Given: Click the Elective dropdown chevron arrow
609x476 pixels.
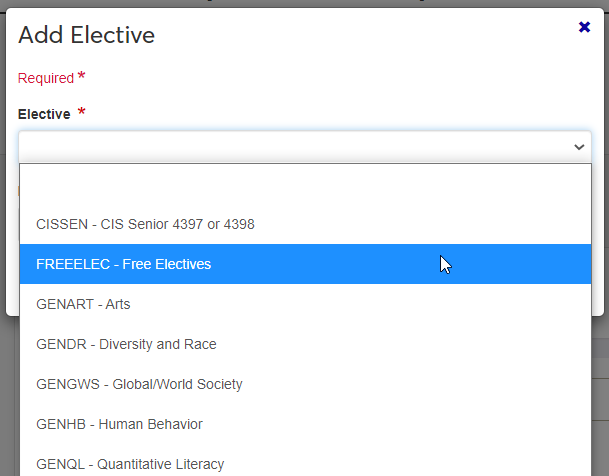Looking at the screenshot, I should 579,147.
